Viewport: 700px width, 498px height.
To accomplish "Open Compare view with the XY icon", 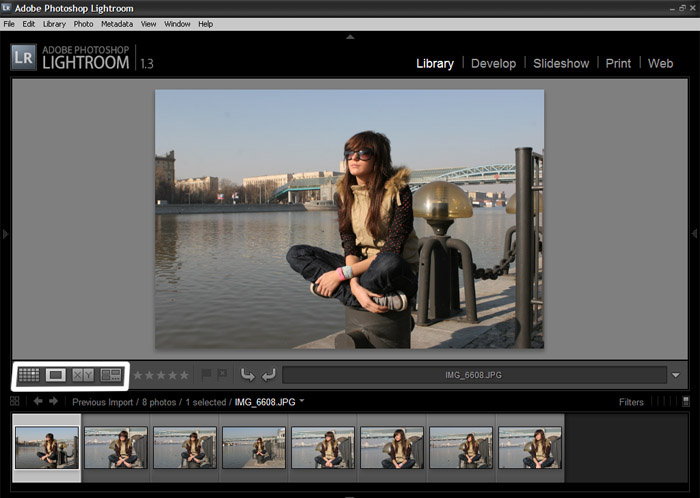I will tap(83, 375).
